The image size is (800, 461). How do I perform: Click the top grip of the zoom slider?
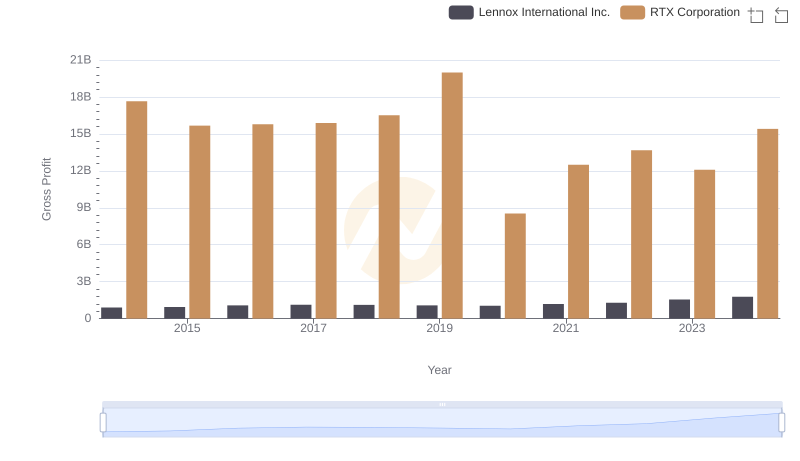[442, 404]
